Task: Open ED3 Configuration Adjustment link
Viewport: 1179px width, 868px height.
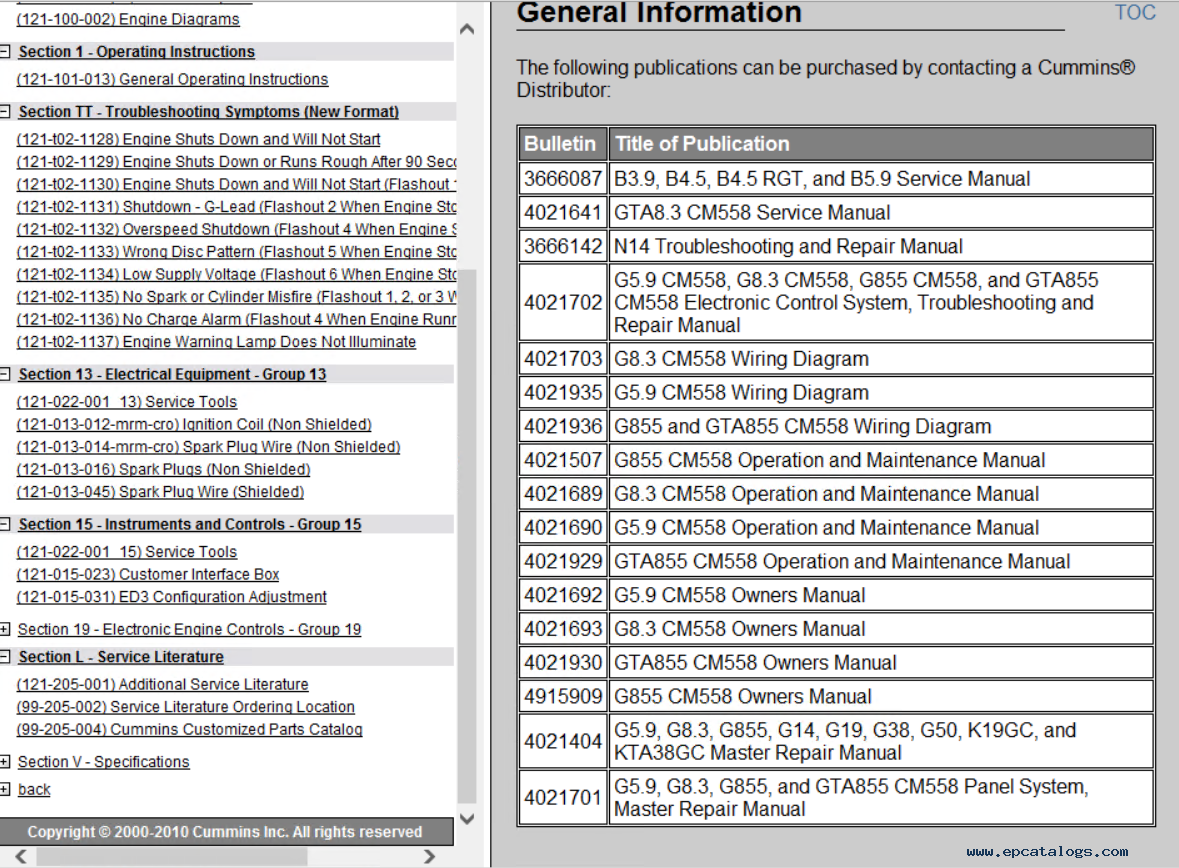Action: [171, 597]
